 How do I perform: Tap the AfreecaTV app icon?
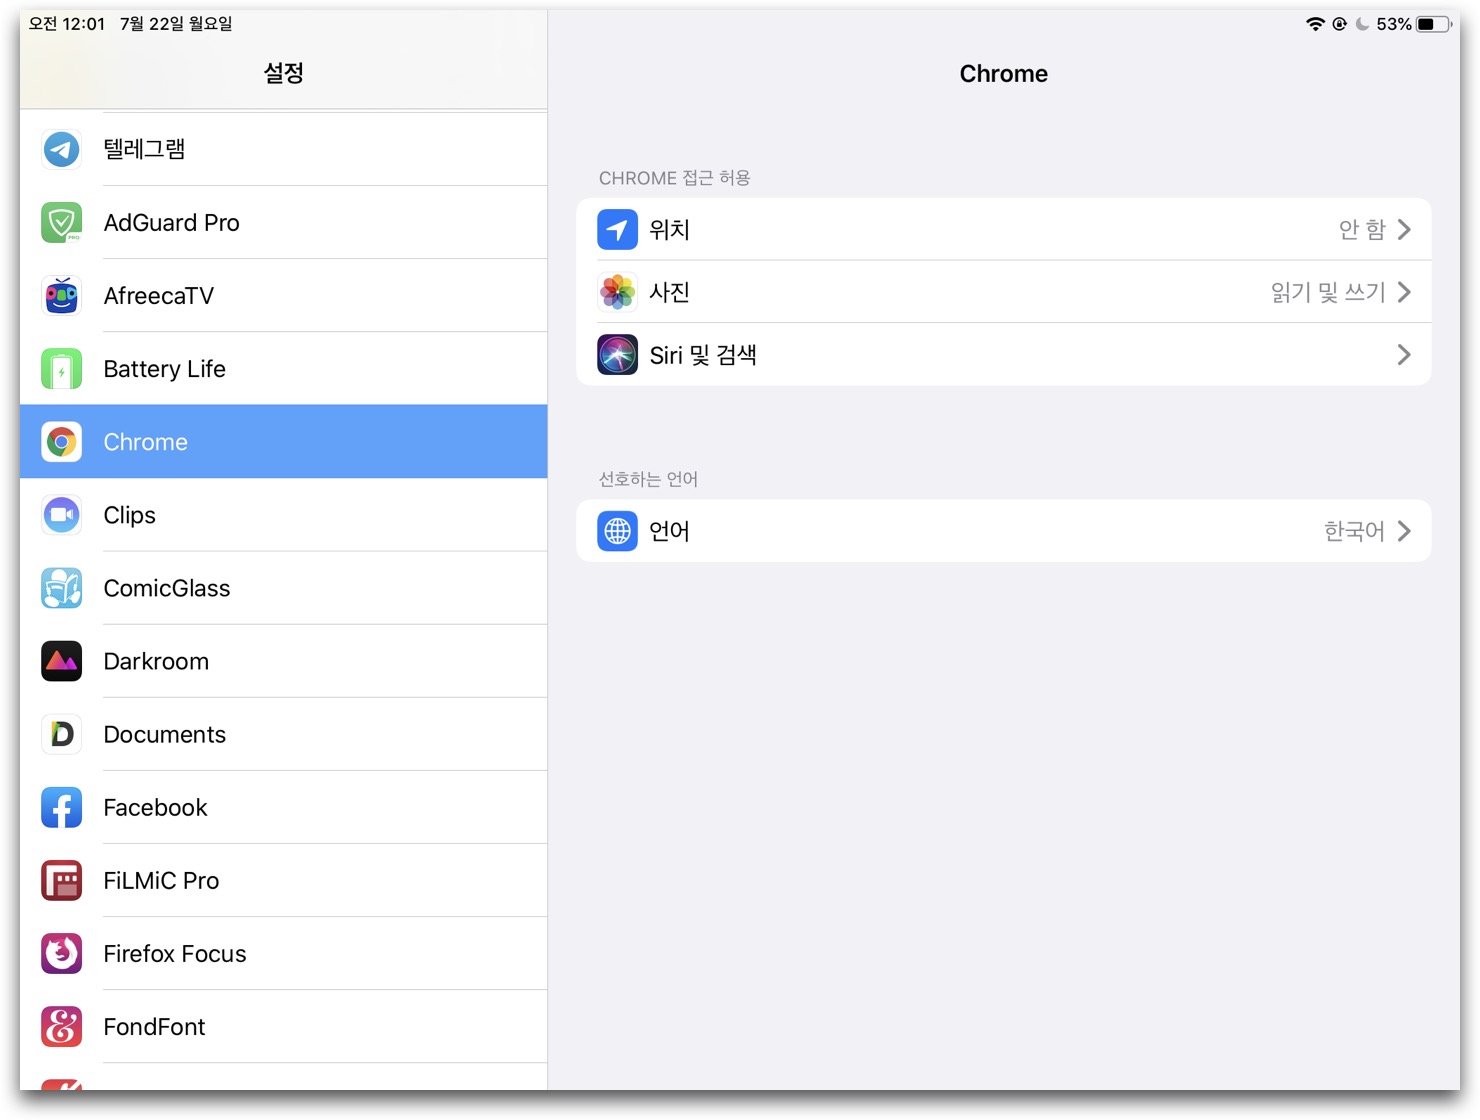click(61, 296)
